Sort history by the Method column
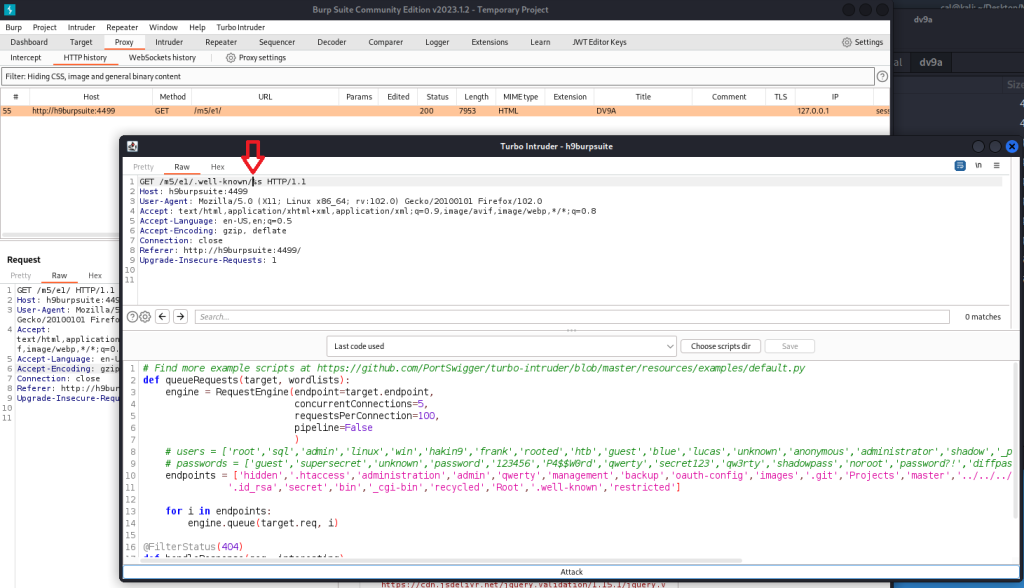This screenshot has height=588, width=1024. pos(172,97)
